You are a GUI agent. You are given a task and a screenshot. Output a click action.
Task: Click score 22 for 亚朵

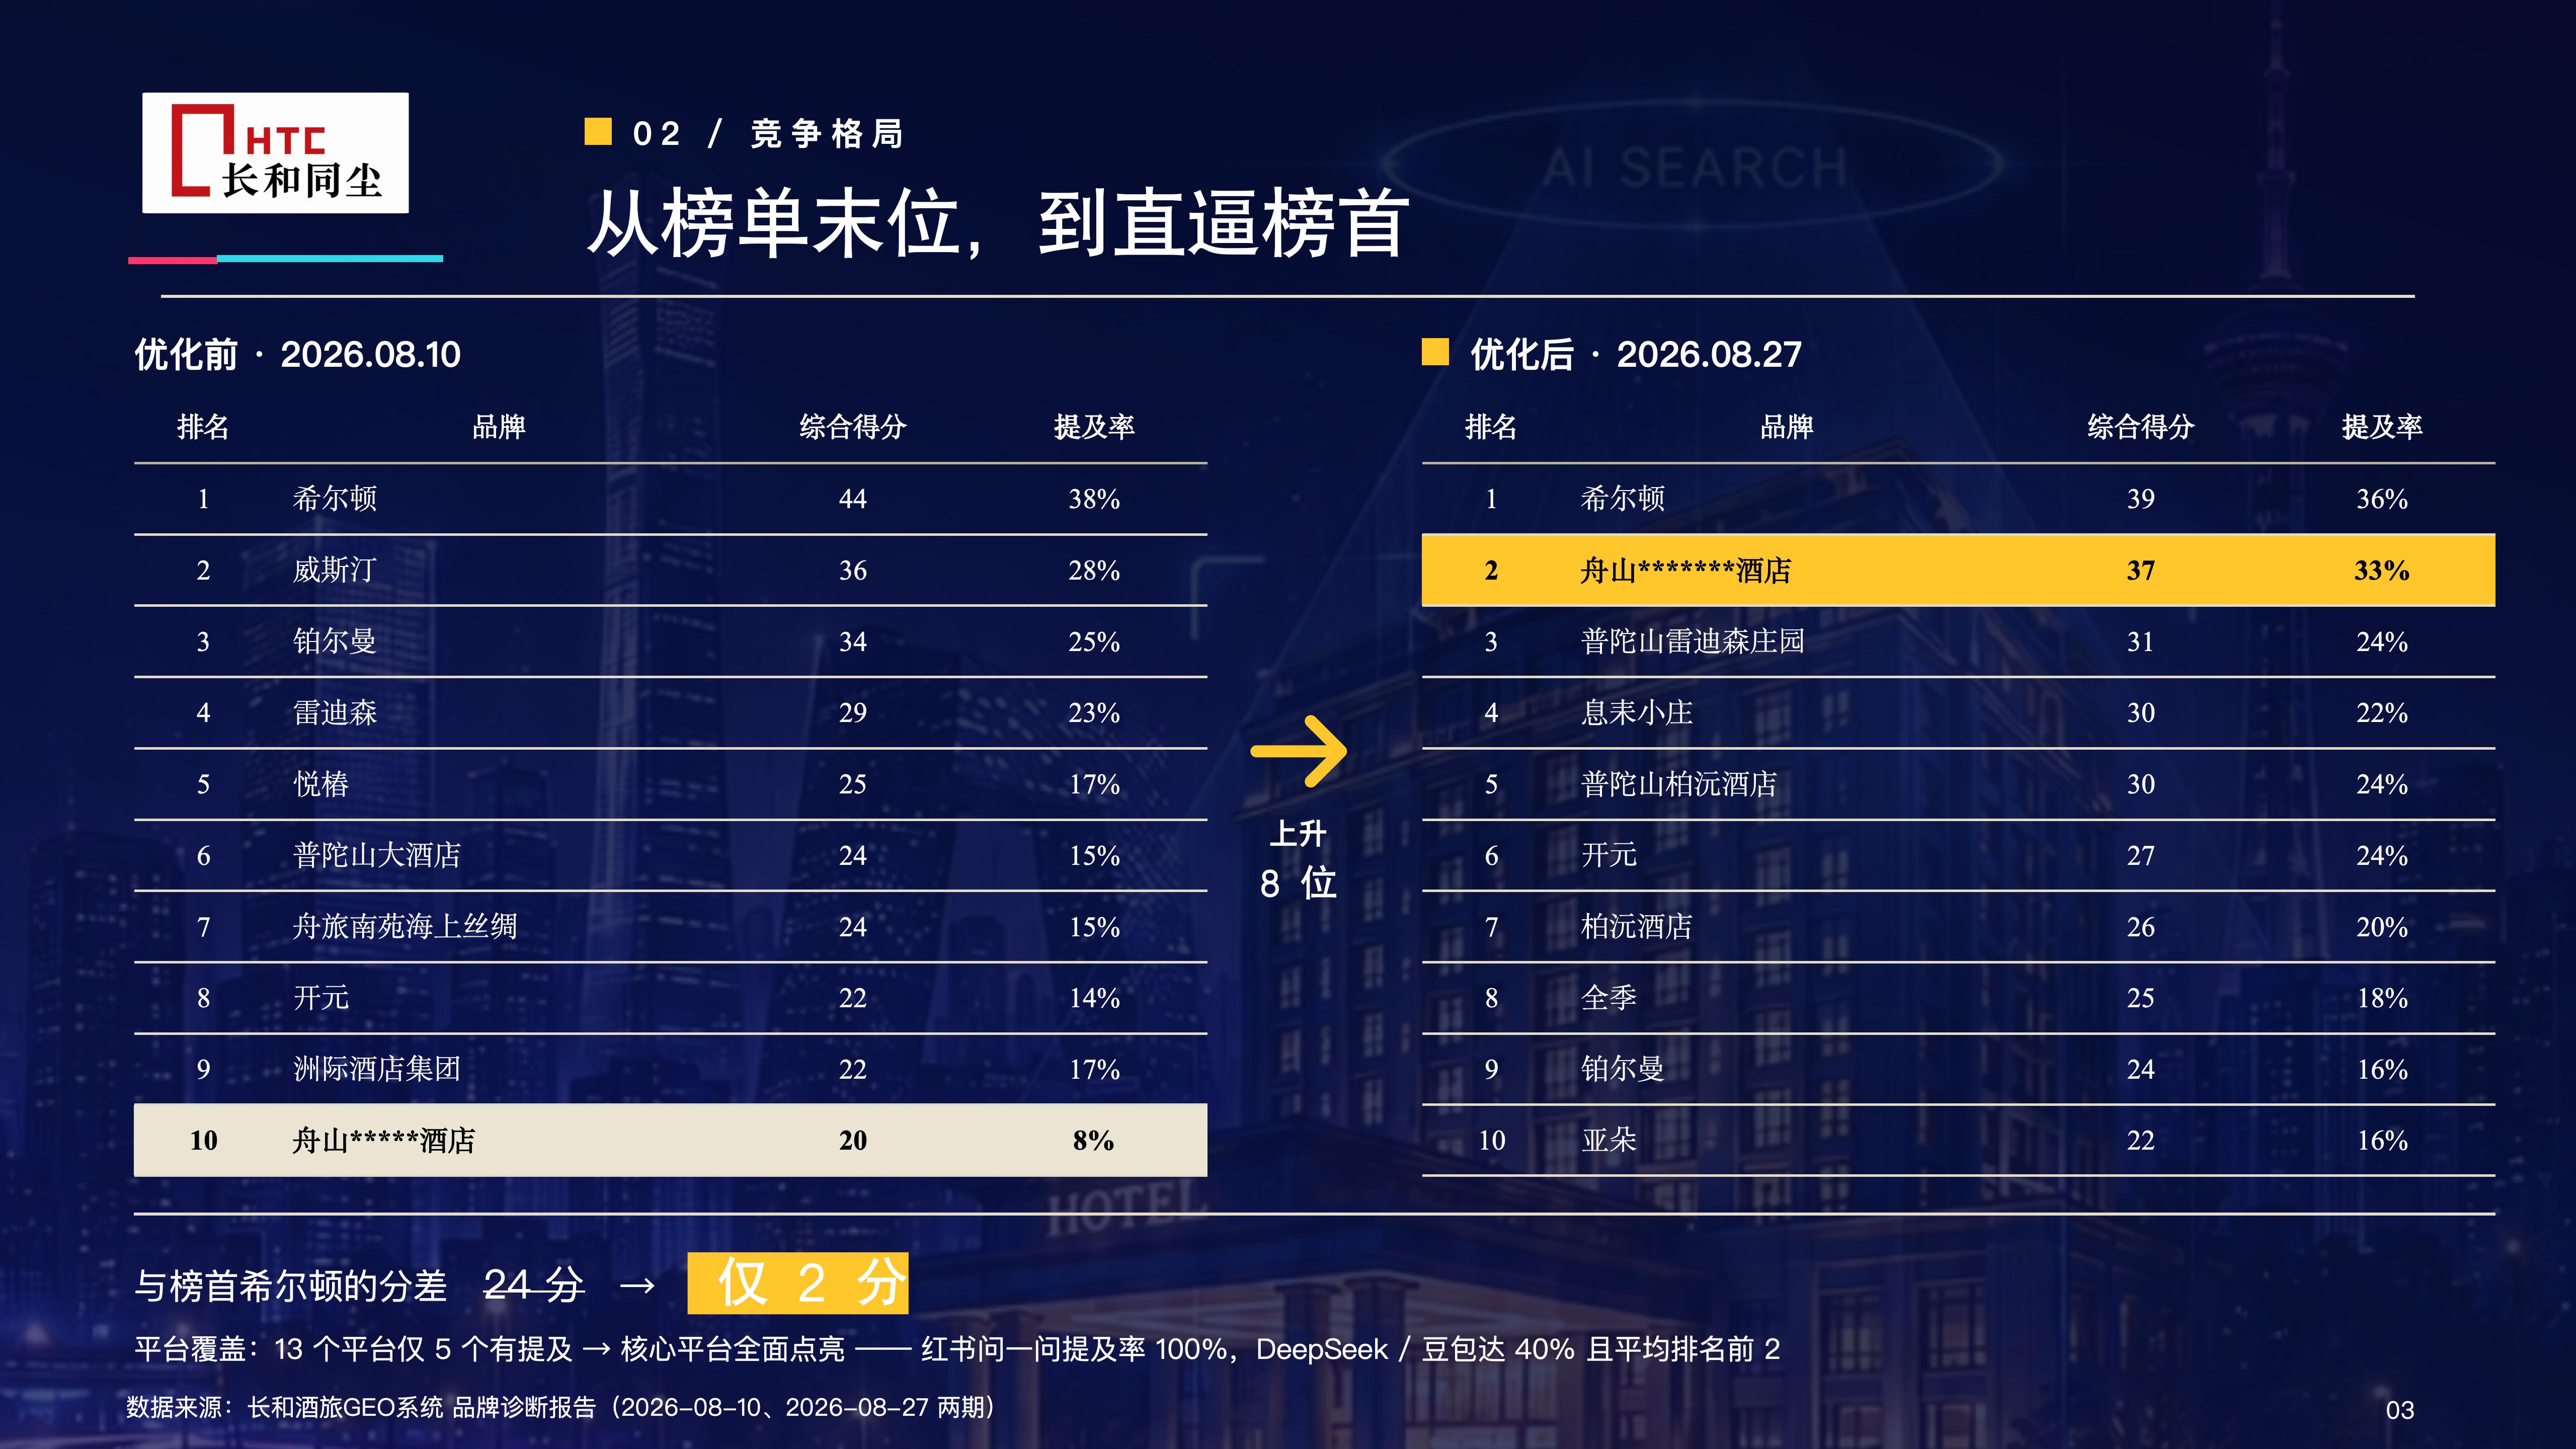tap(2141, 1141)
